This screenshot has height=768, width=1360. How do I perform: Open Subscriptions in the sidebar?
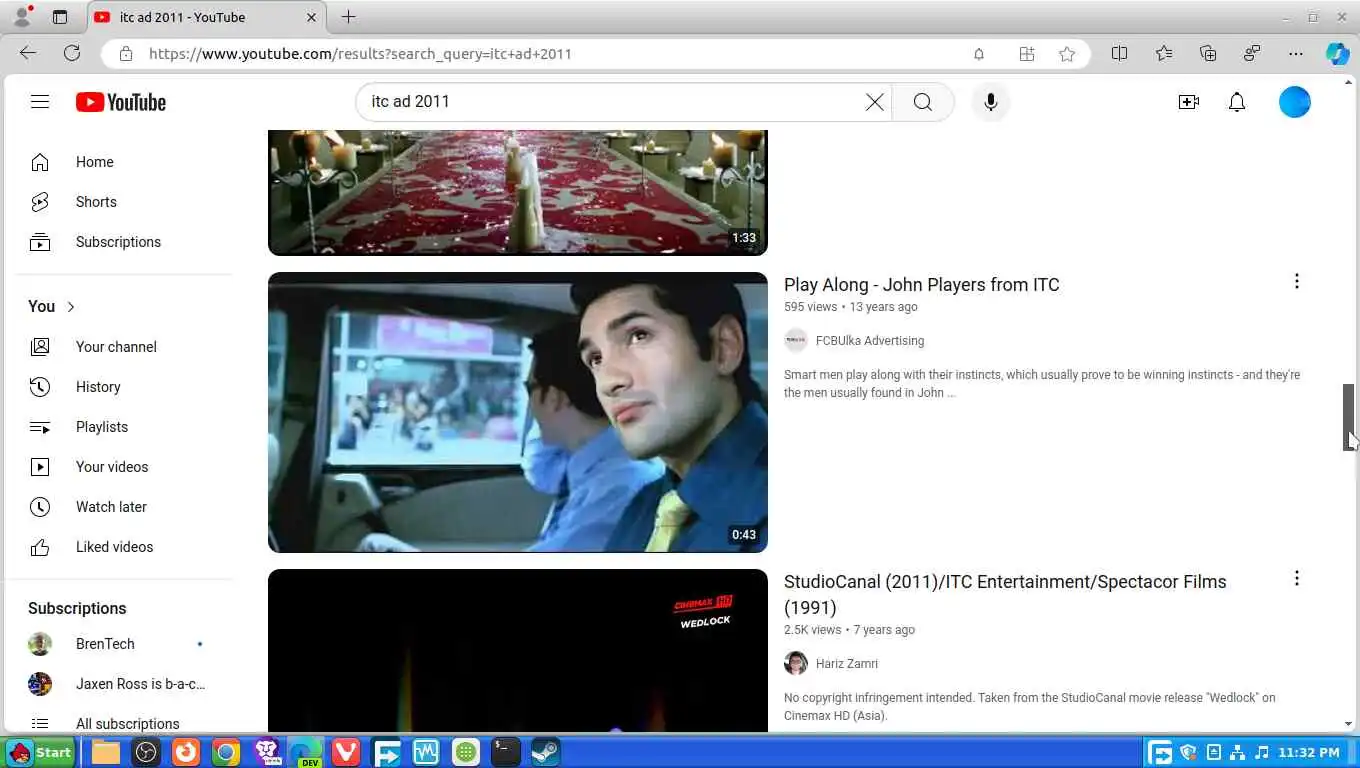pos(124,242)
